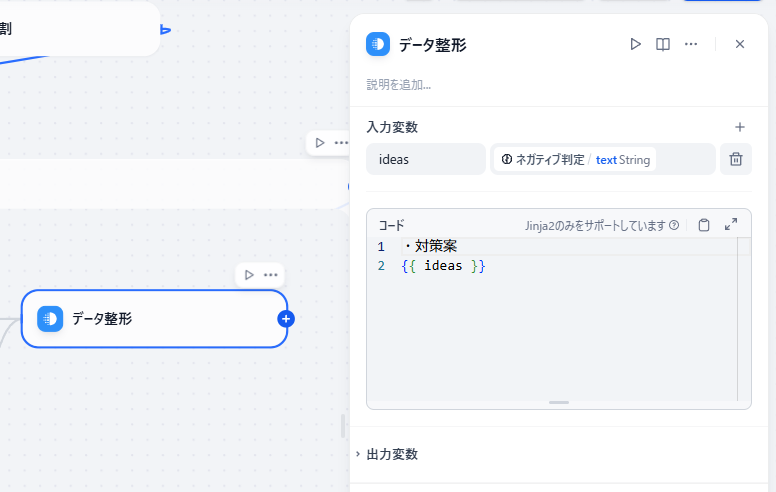Close the データ整形 settings panel
The width and height of the screenshot is (776, 492).
(x=740, y=44)
